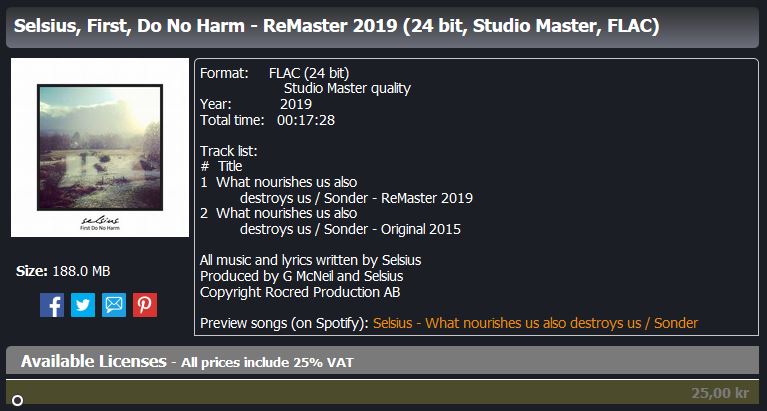The height and width of the screenshot is (411, 767).
Task: Click the Total time 00:17:28 text
Action: [x=268, y=120]
